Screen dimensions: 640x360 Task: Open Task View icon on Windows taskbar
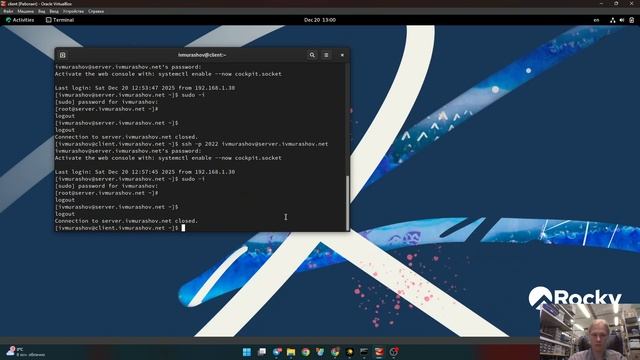click(262, 352)
